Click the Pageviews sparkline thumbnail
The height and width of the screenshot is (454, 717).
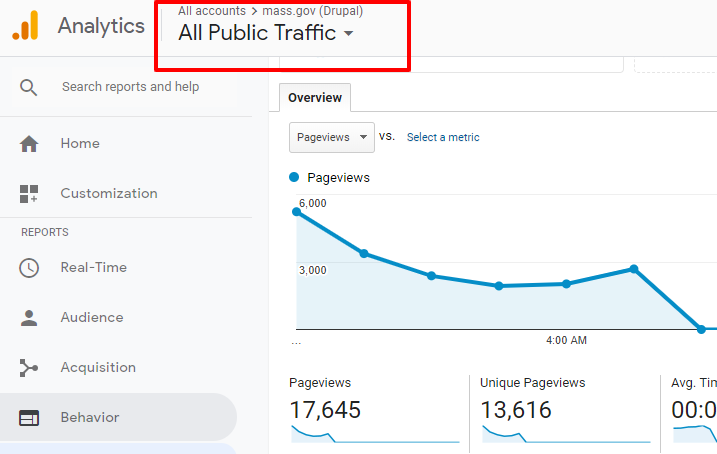point(375,434)
